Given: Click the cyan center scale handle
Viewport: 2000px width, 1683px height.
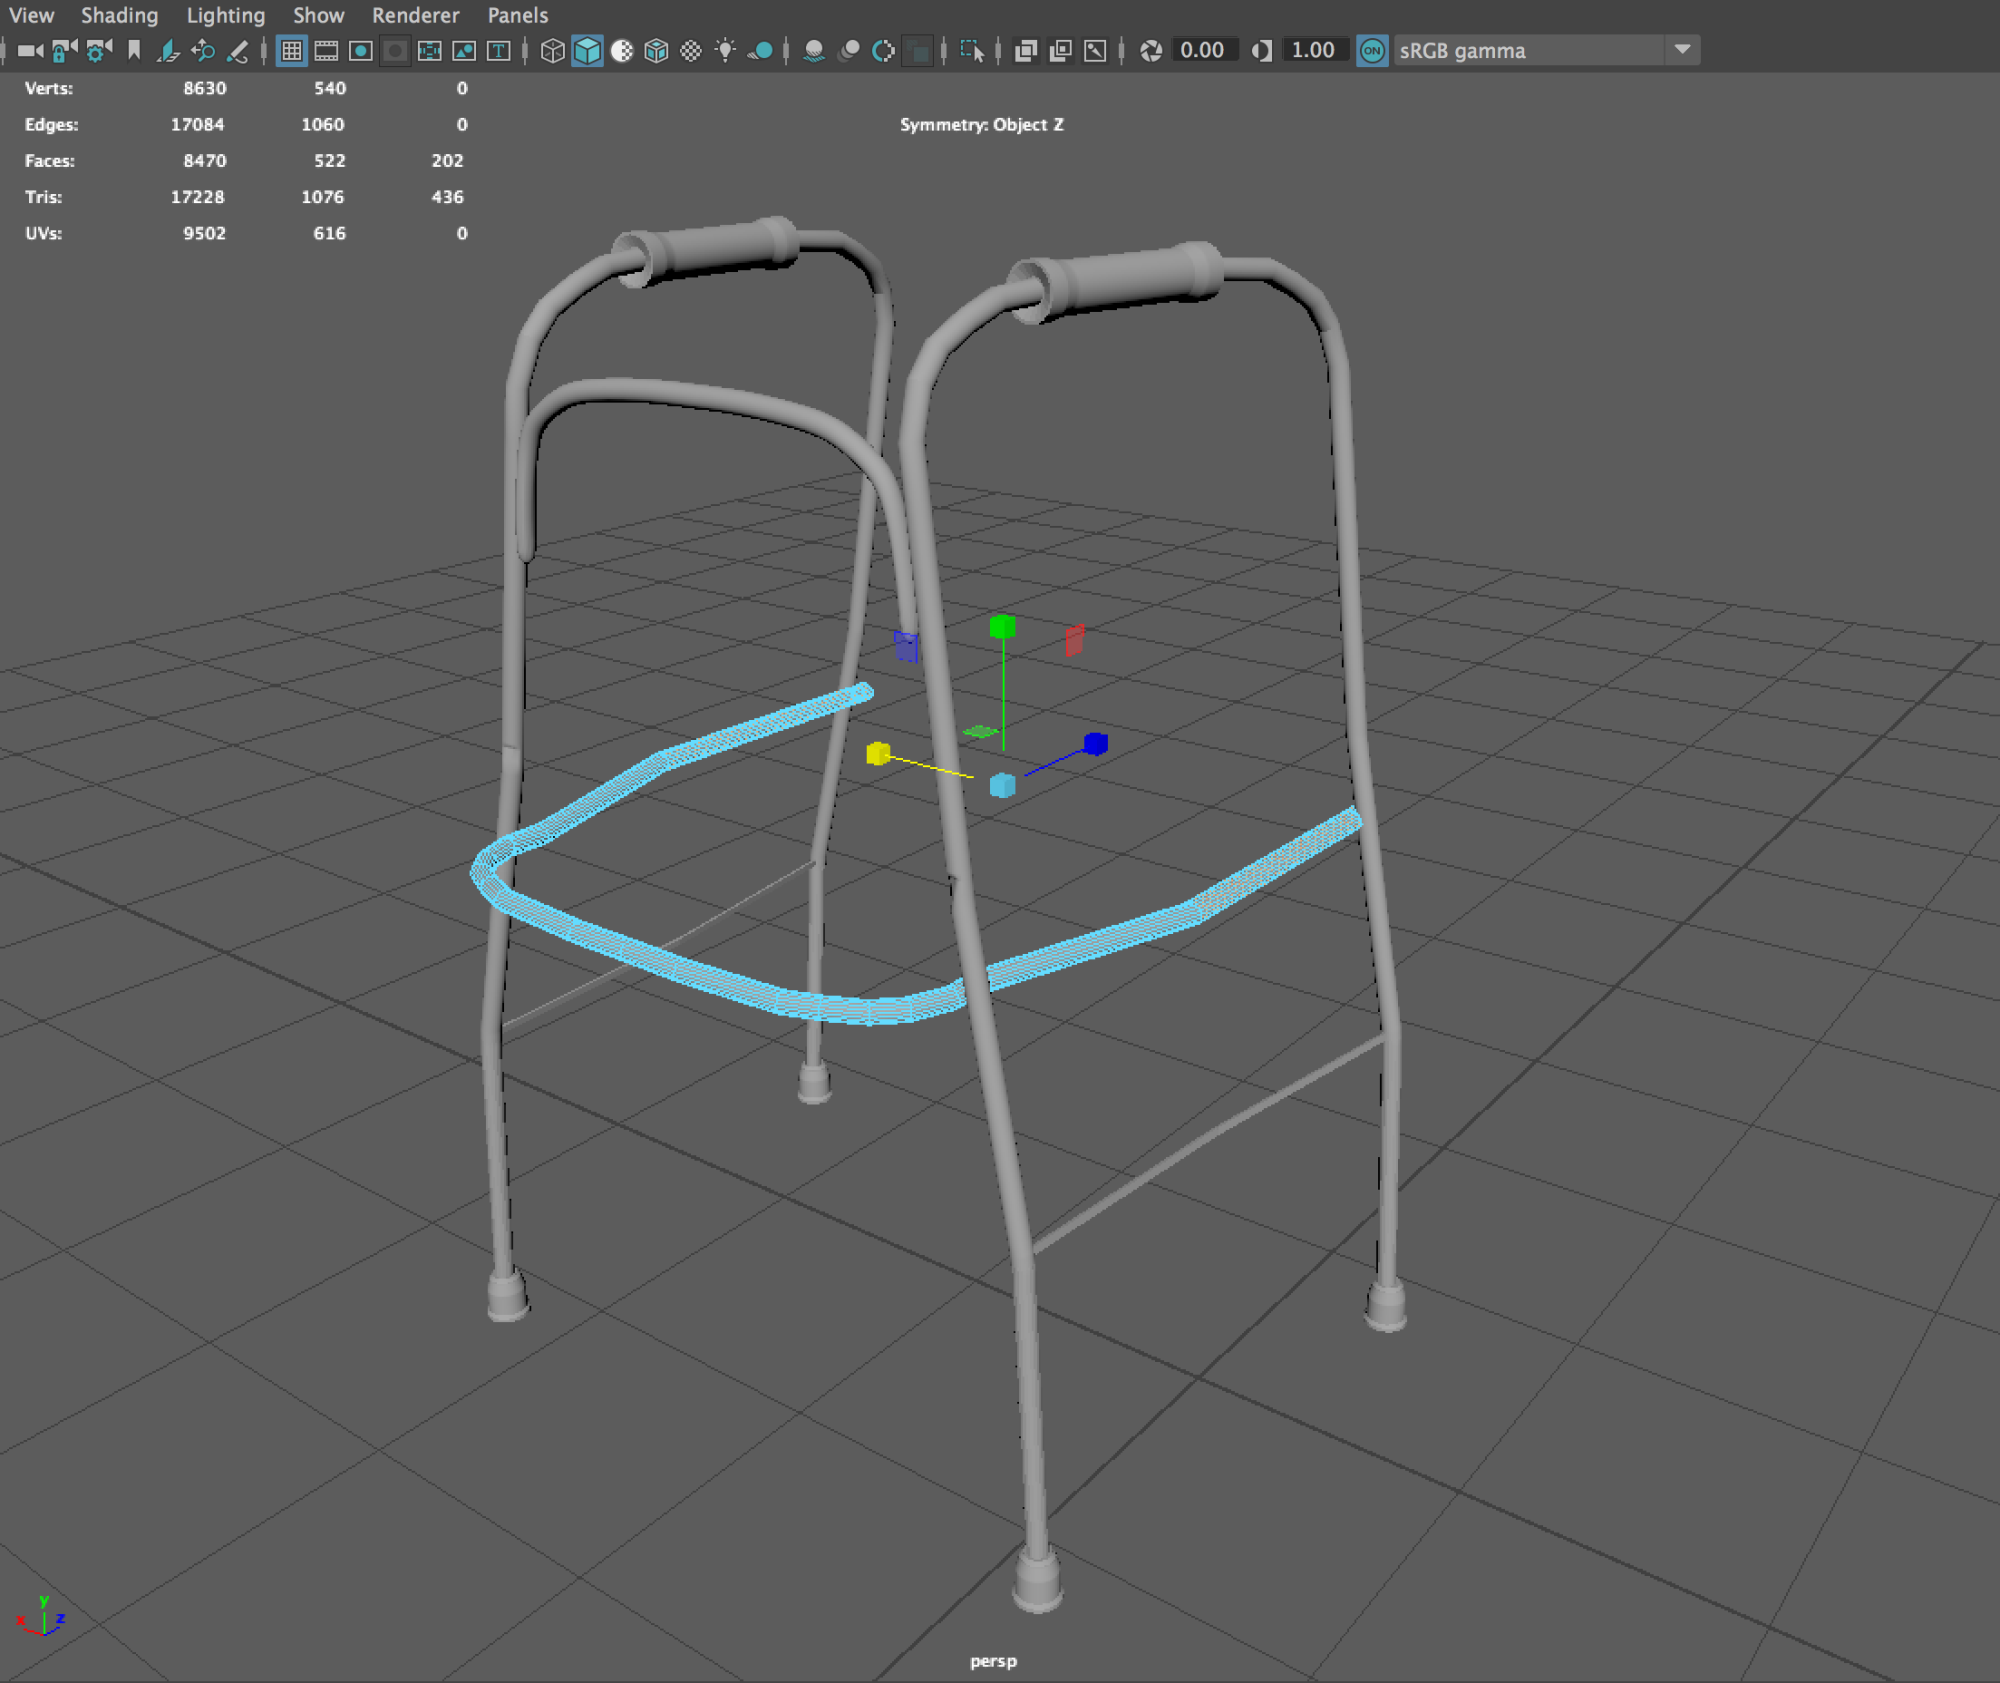Looking at the screenshot, I should click(1002, 785).
